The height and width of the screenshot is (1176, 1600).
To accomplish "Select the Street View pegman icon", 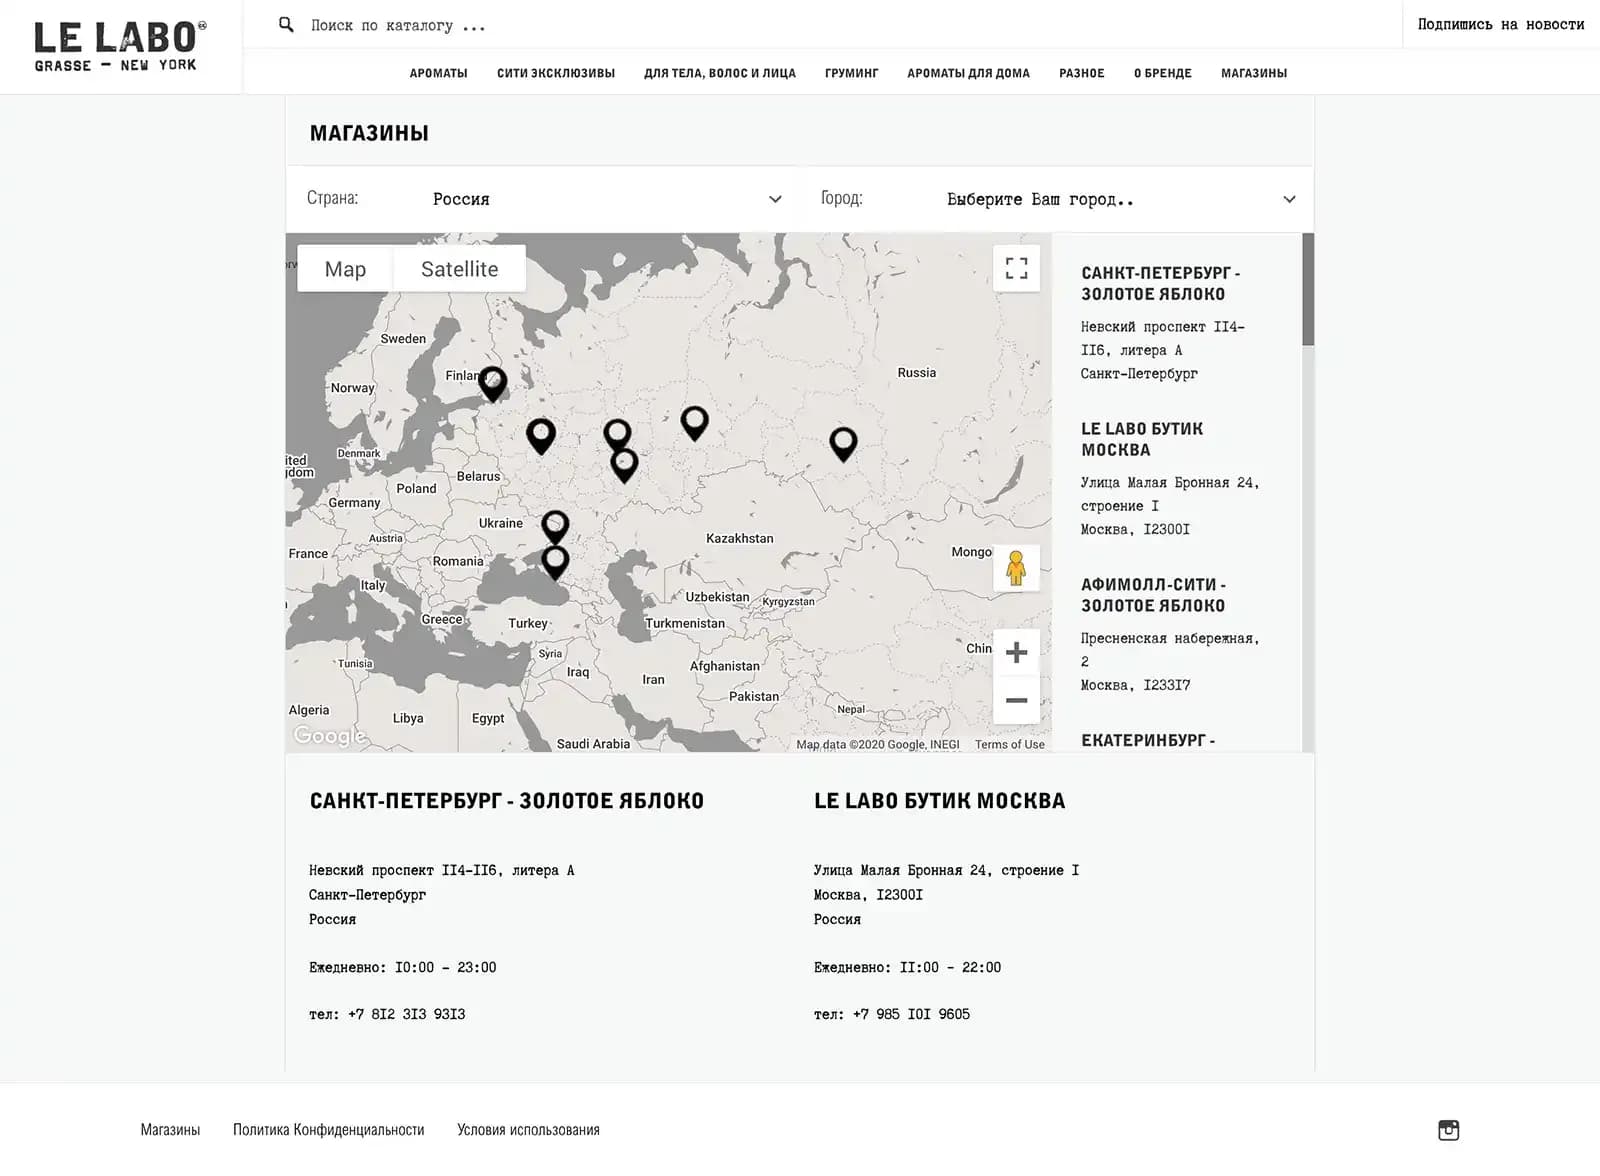I will [x=1016, y=568].
